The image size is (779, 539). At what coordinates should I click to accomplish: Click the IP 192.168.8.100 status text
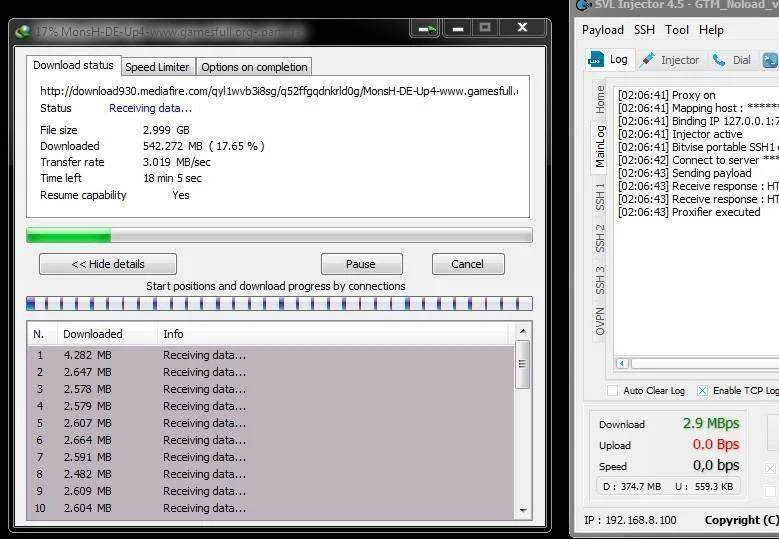(630, 520)
